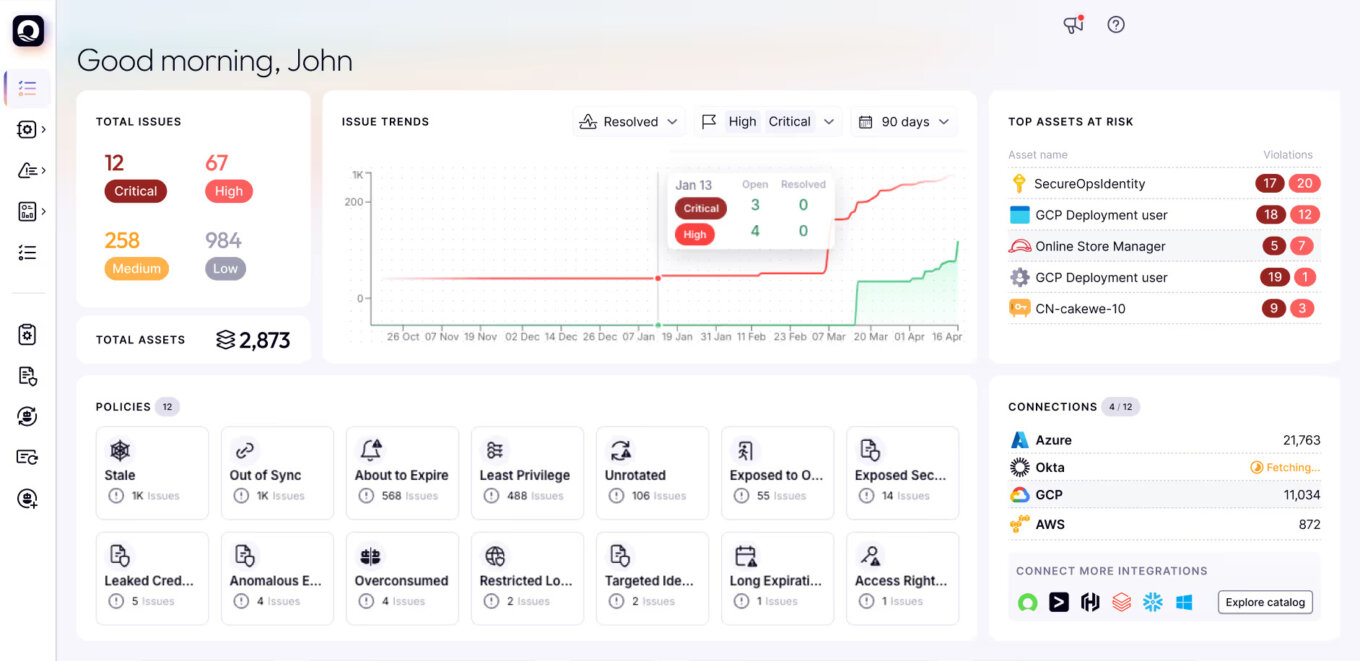Viewport: 1360px width, 661px height.
Task: Click the Out of Sync link icon
Action: tap(245, 450)
